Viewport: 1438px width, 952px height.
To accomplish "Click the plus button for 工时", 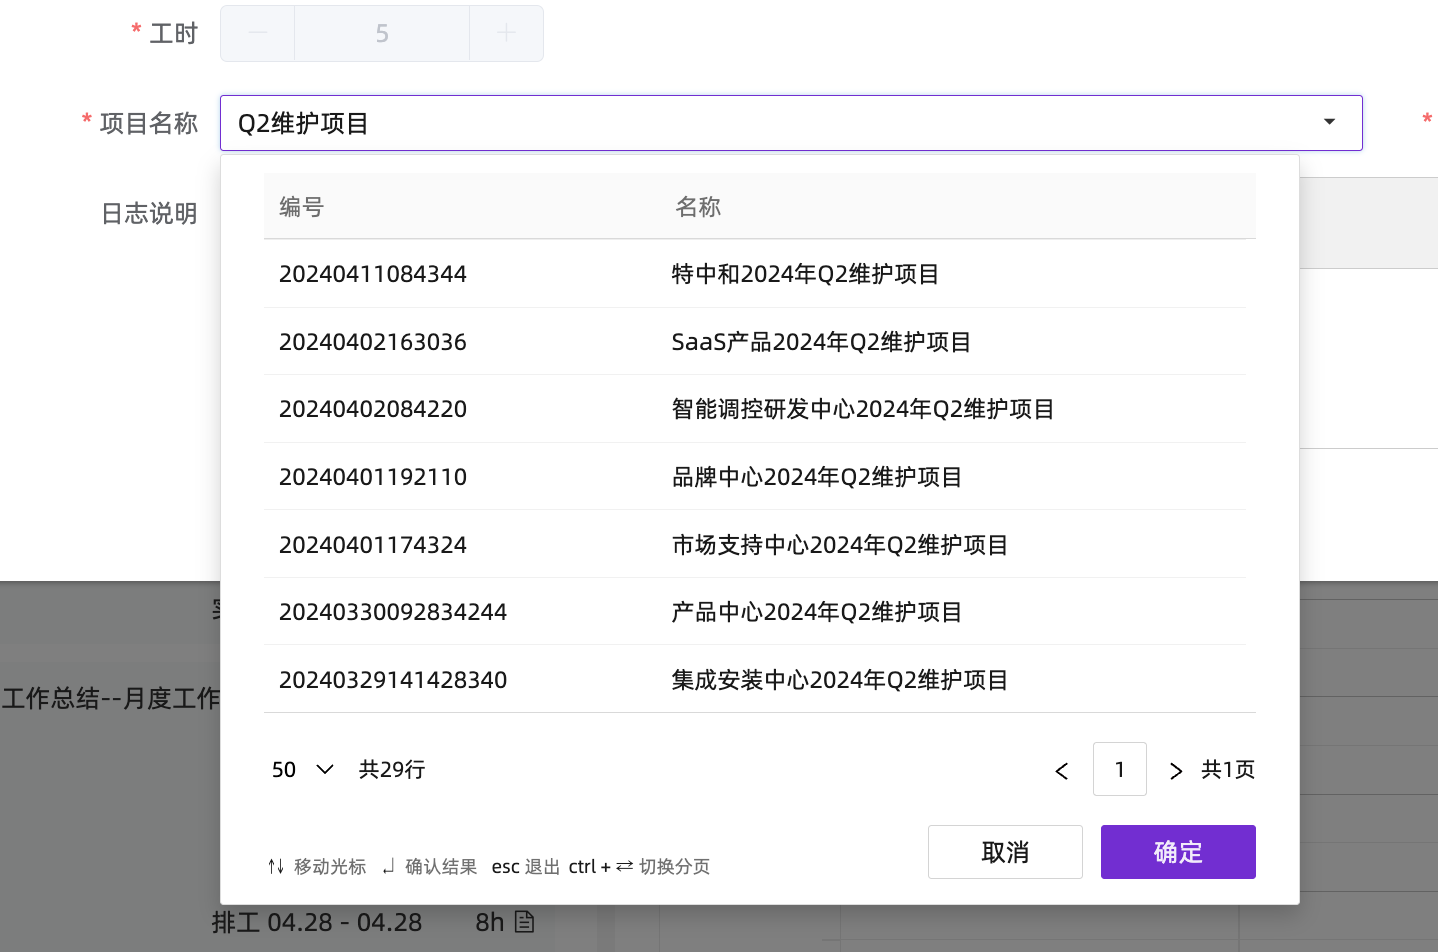I will (x=506, y=34).
